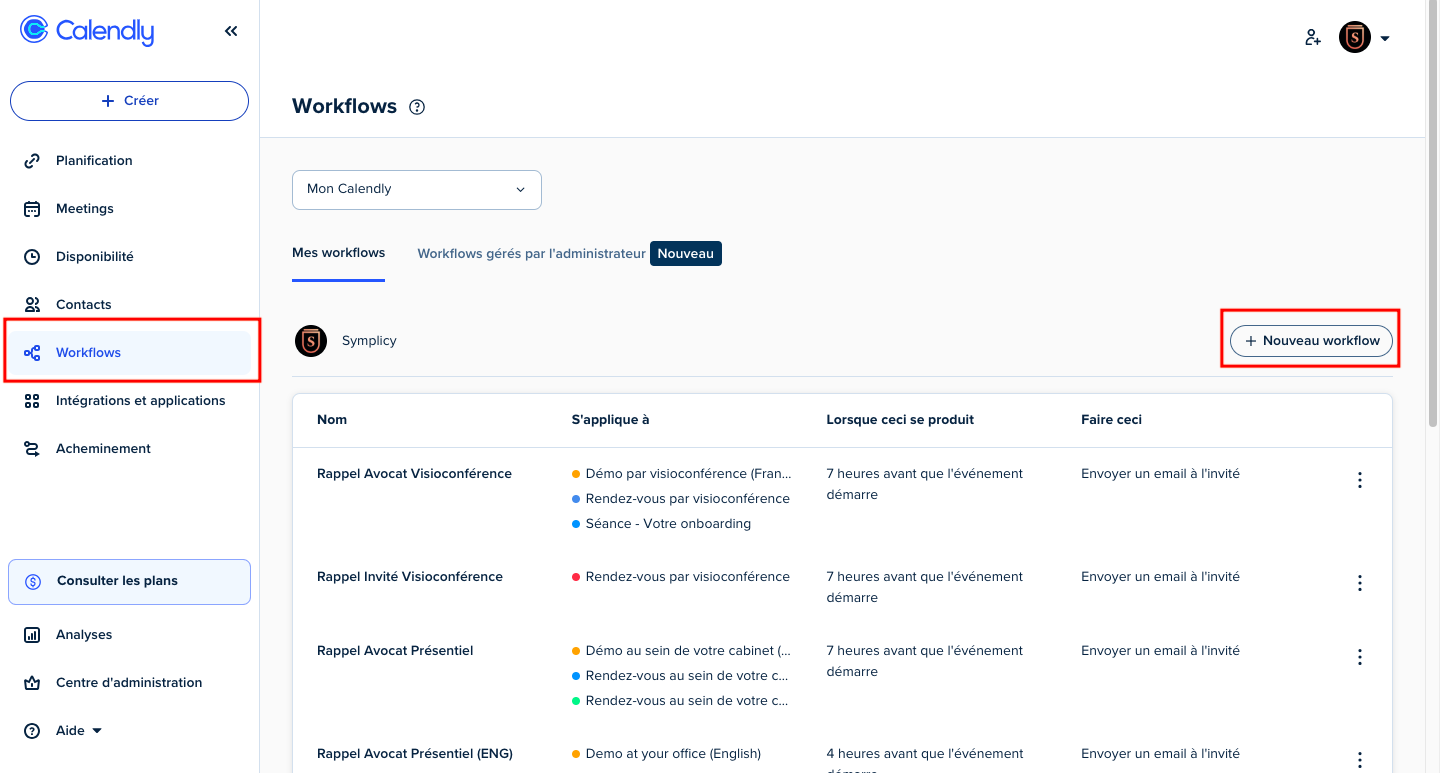Open Contacts in the sidebar
The image size is (1440, 773).
pyautogui.click(x=83, y=305)
